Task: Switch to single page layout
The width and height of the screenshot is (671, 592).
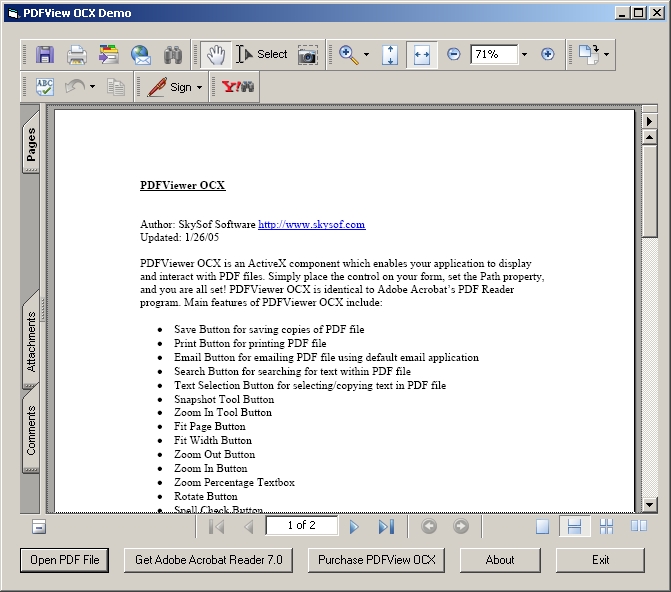Action: point(542,526)
